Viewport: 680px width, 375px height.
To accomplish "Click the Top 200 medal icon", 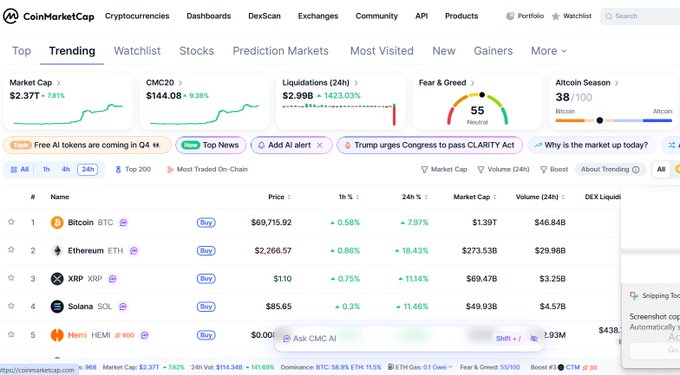I will point(118,170).
